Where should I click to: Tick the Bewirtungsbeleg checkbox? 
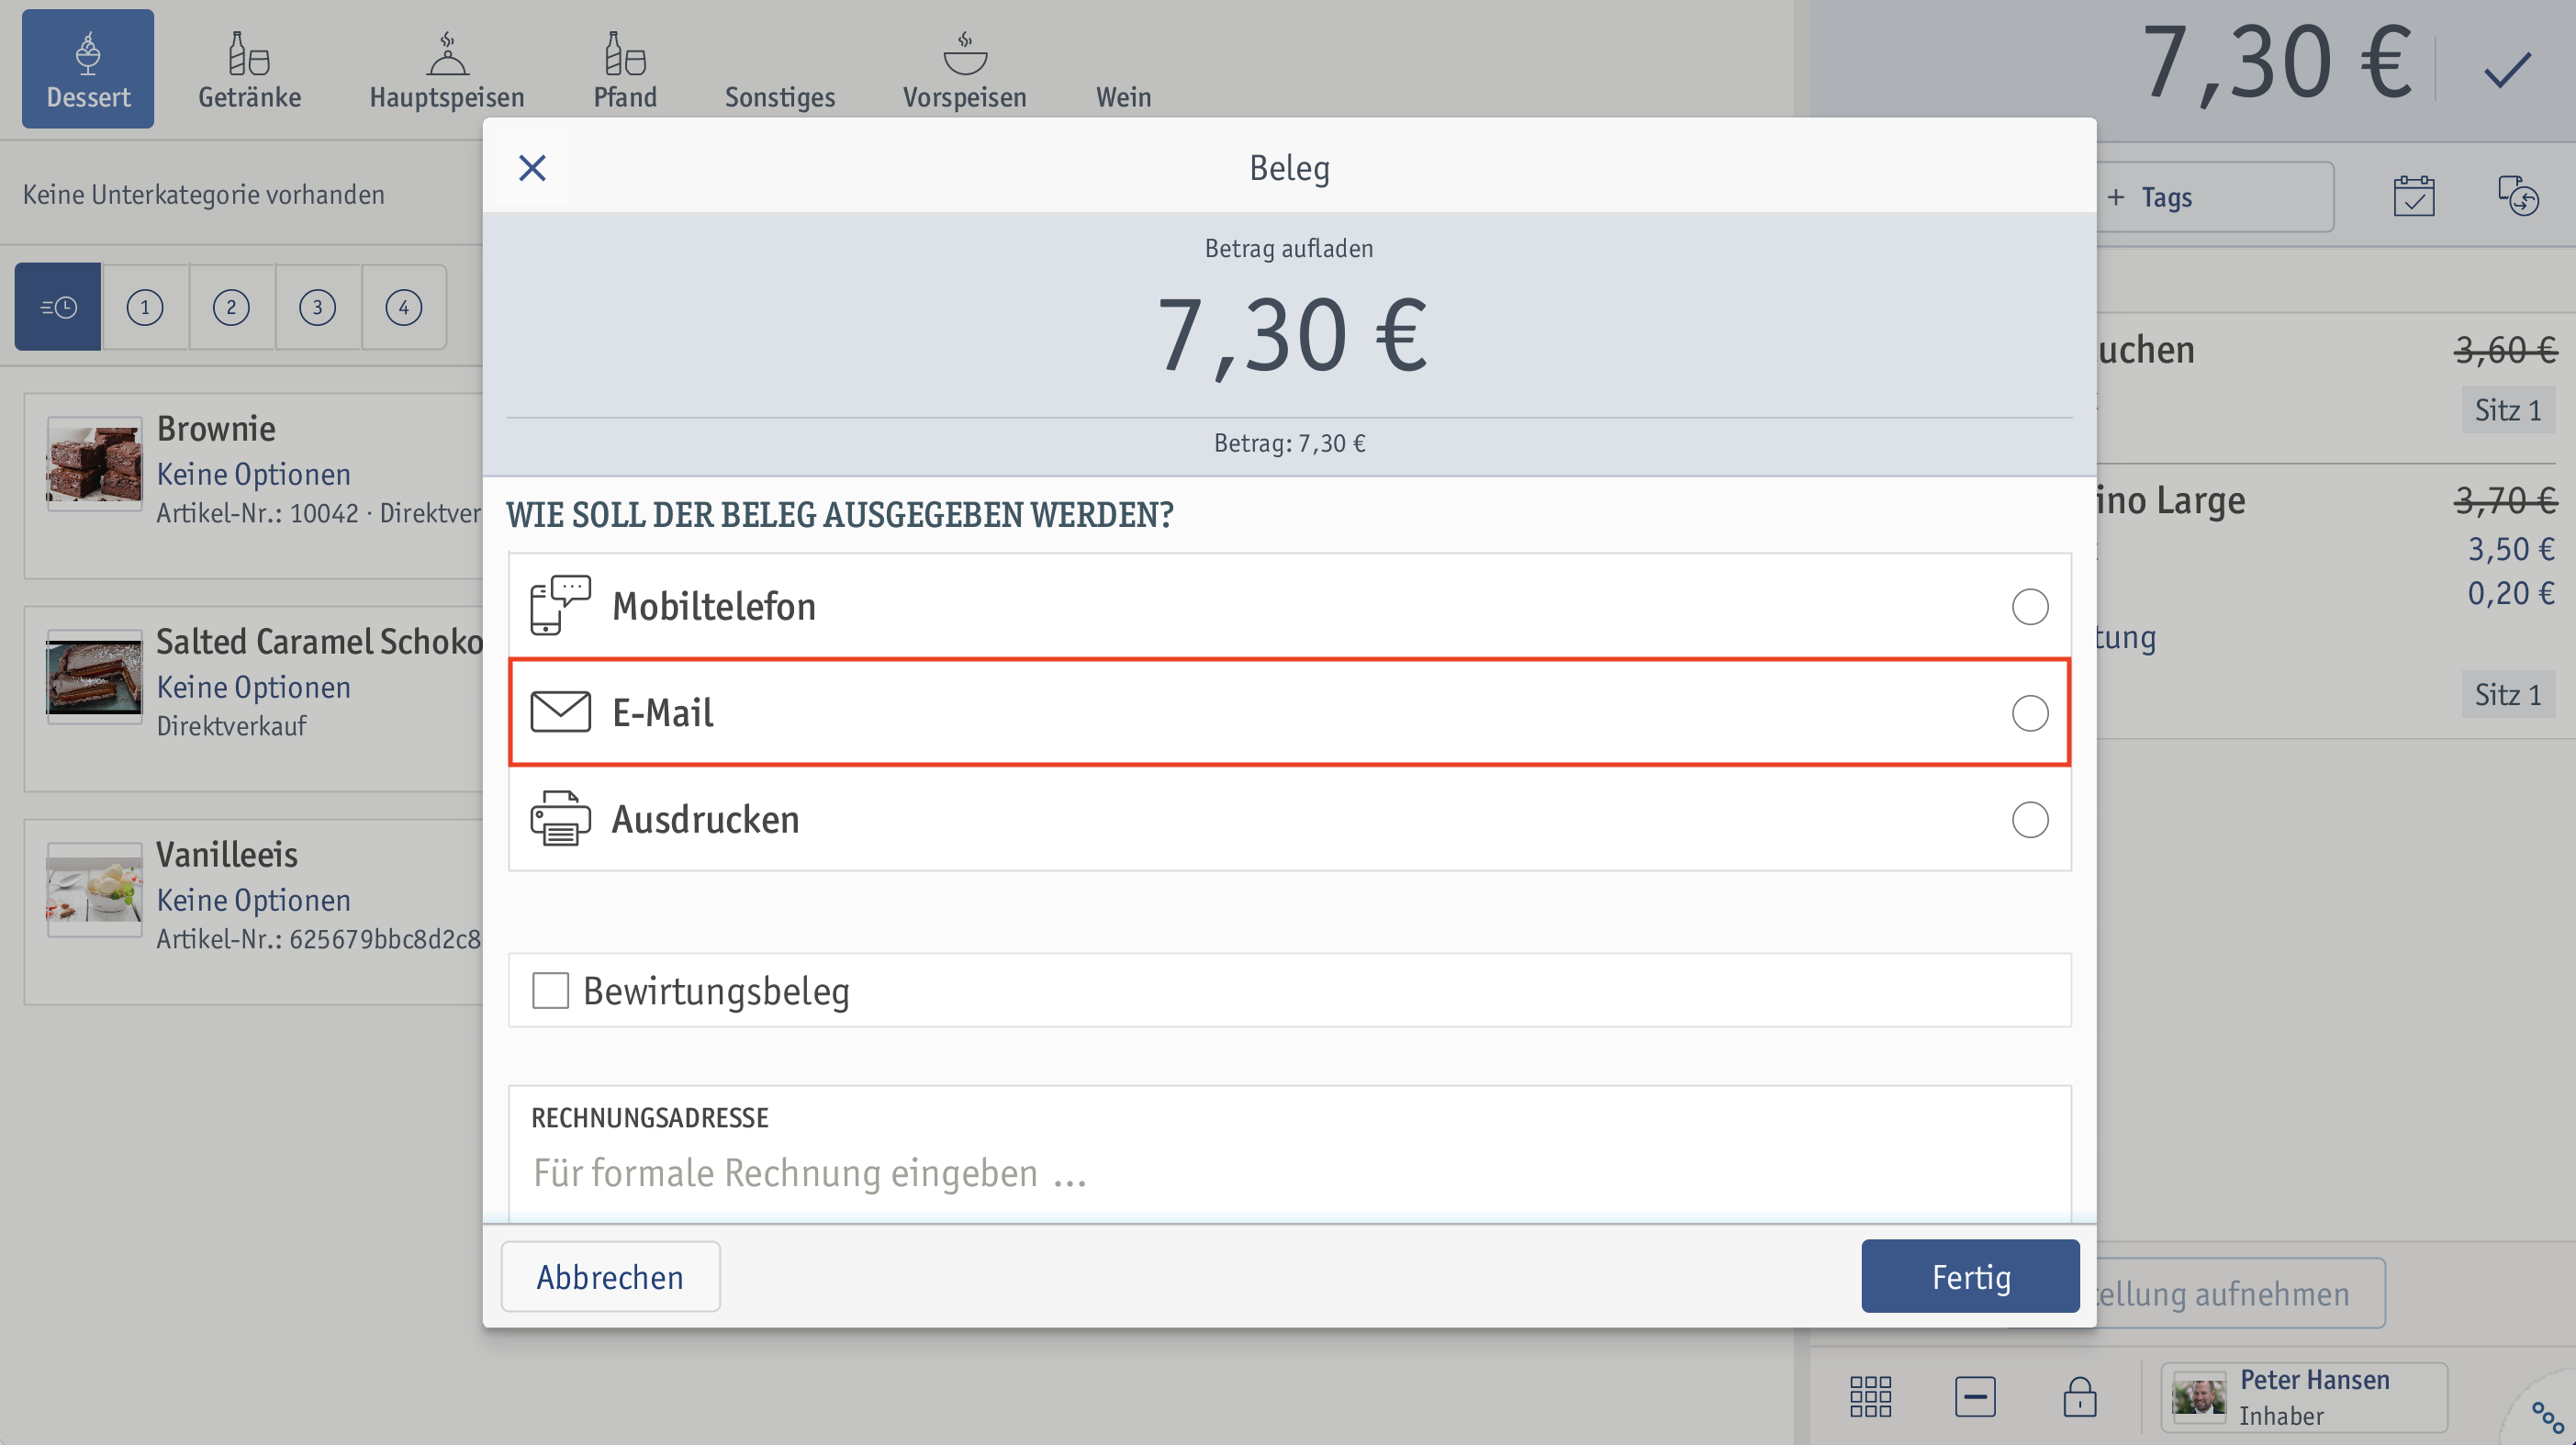point(550,990)
